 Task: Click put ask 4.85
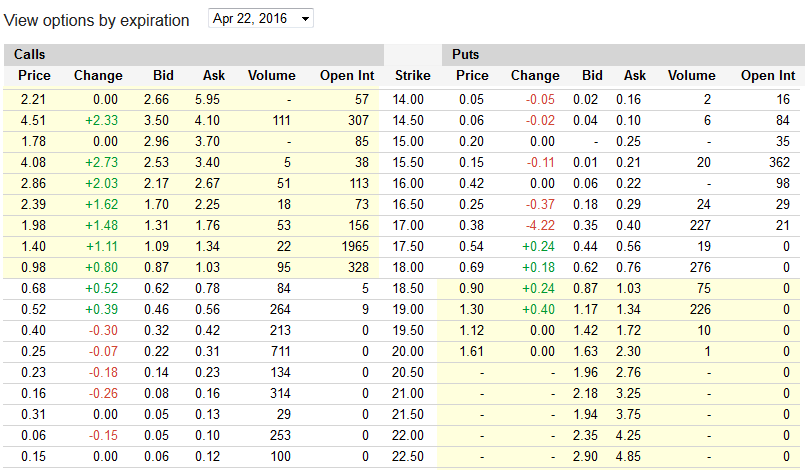[628, 457]
